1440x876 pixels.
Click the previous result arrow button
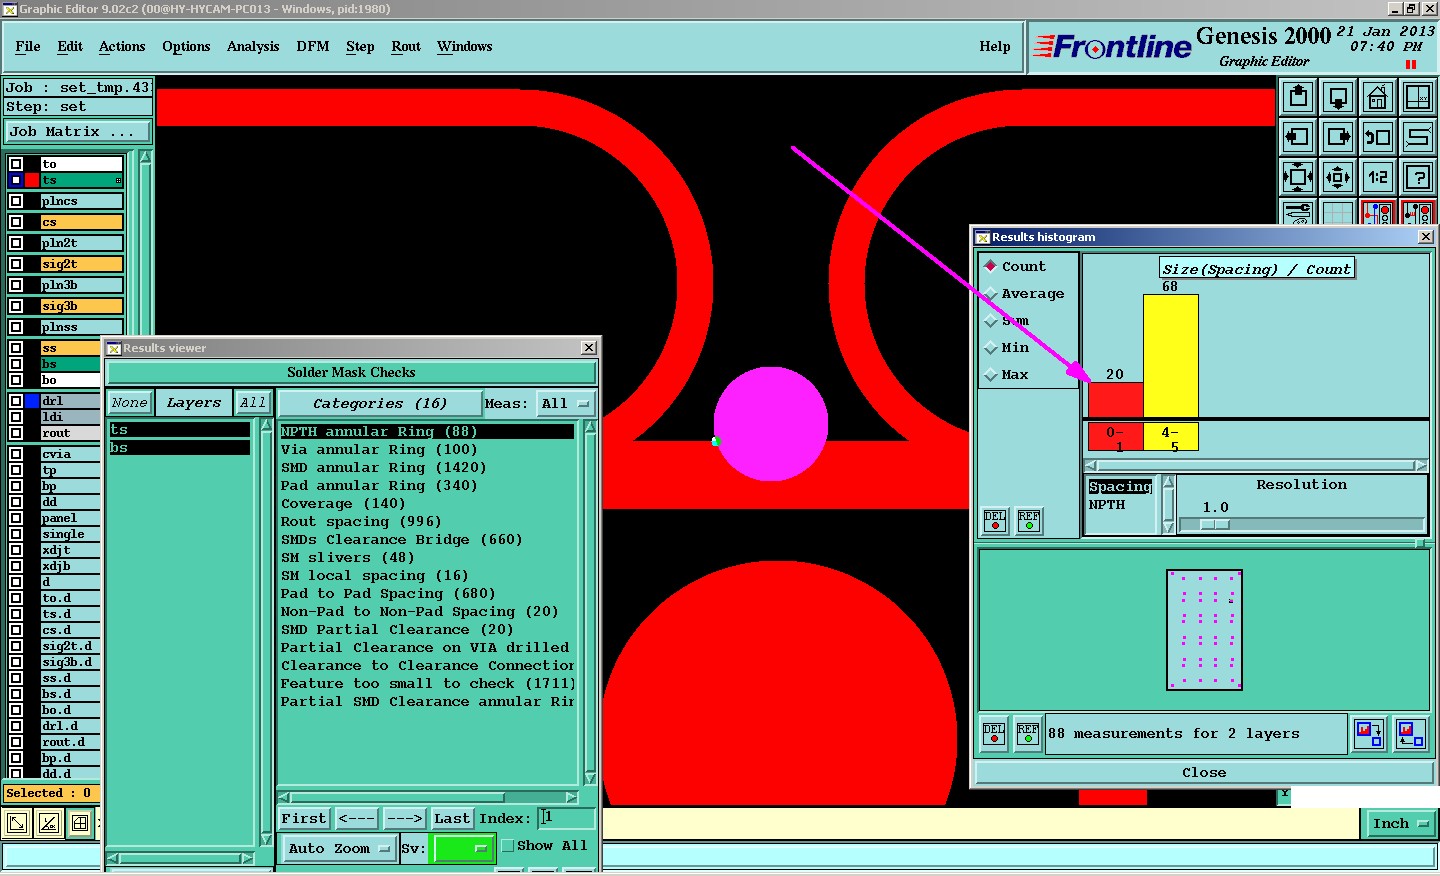[x=357, y=818]
